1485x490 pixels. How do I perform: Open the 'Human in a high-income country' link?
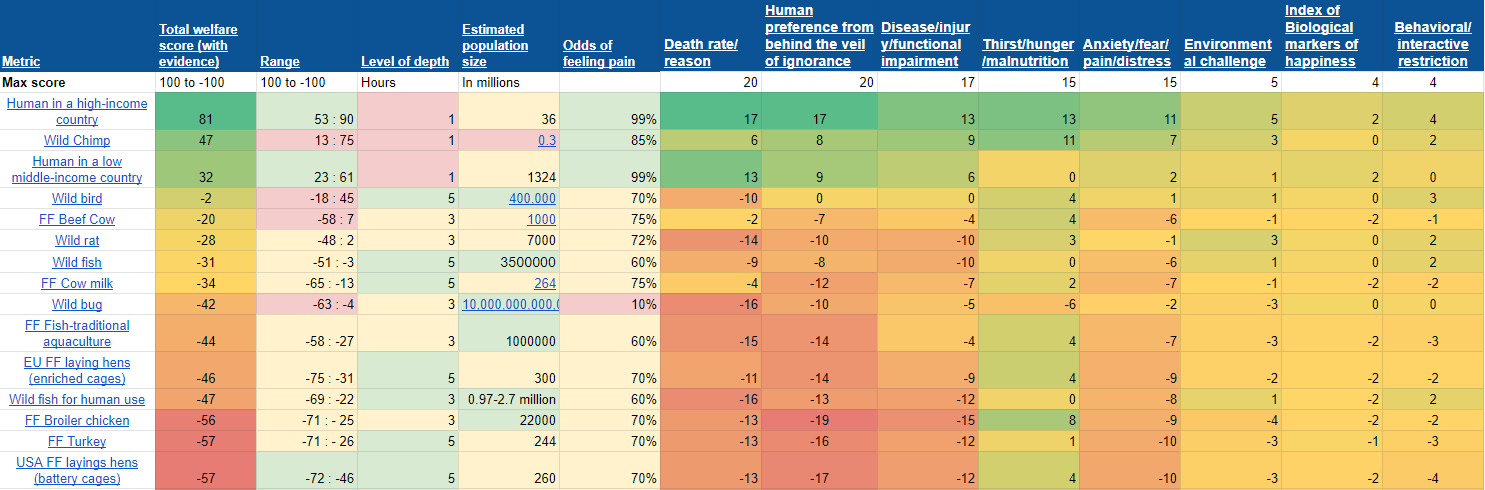point(77,112)
